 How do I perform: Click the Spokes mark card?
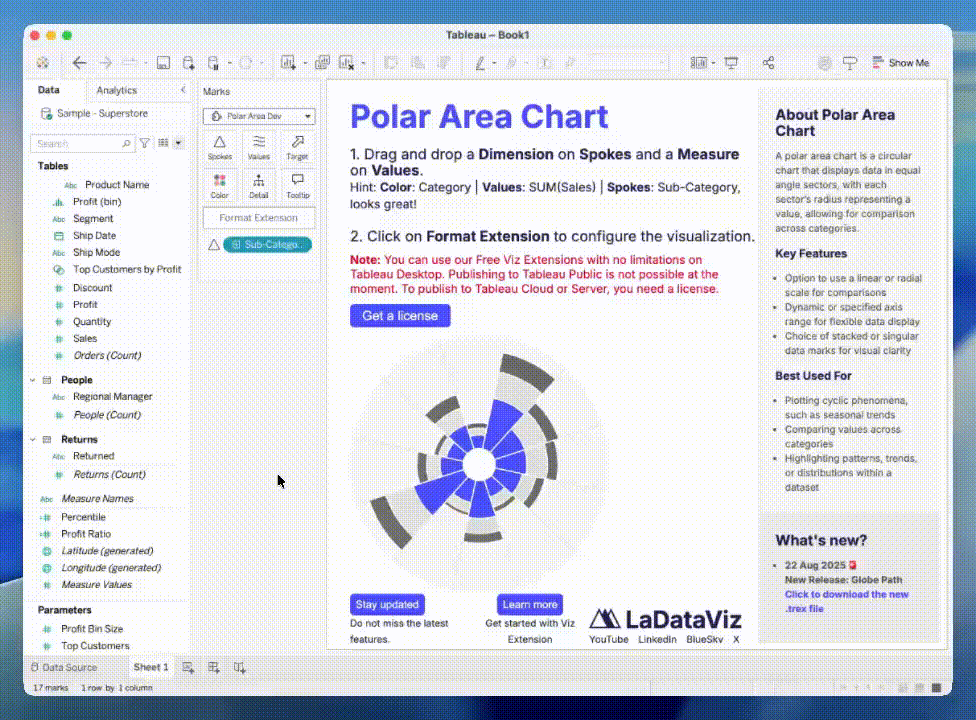tap(220, 148)
